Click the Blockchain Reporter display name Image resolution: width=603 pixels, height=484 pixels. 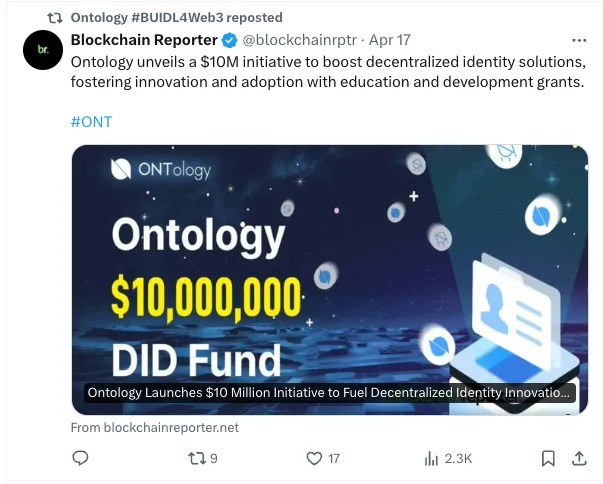144,41
